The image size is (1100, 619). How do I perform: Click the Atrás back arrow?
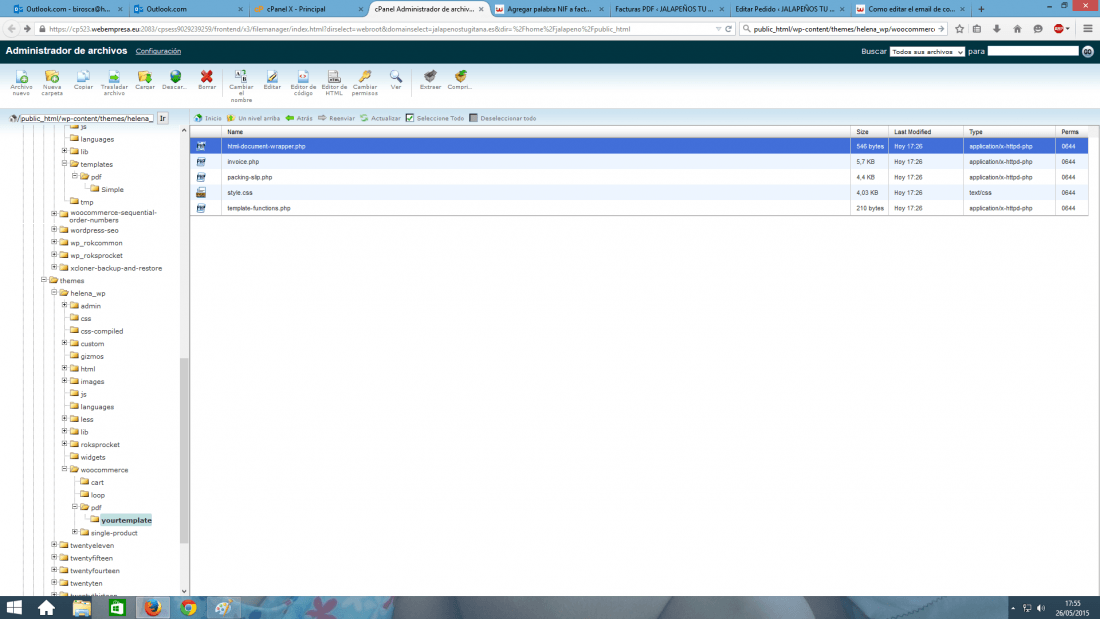point(299,118)
